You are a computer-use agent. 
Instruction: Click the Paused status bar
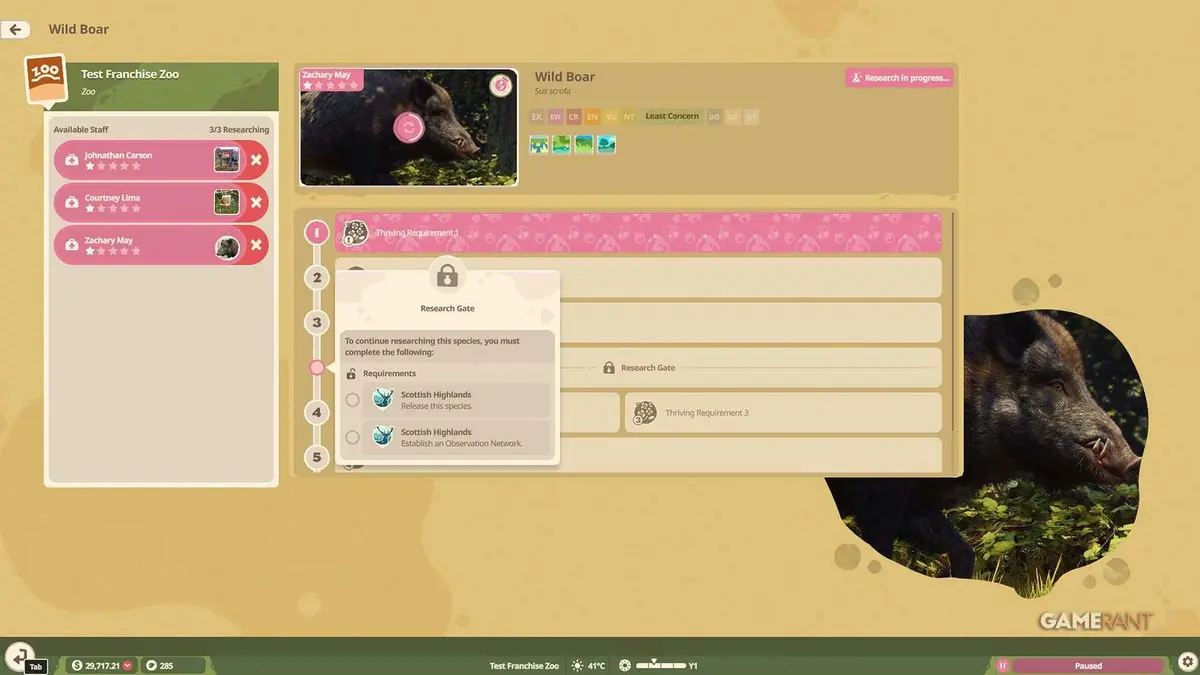tap(1088, 665)
